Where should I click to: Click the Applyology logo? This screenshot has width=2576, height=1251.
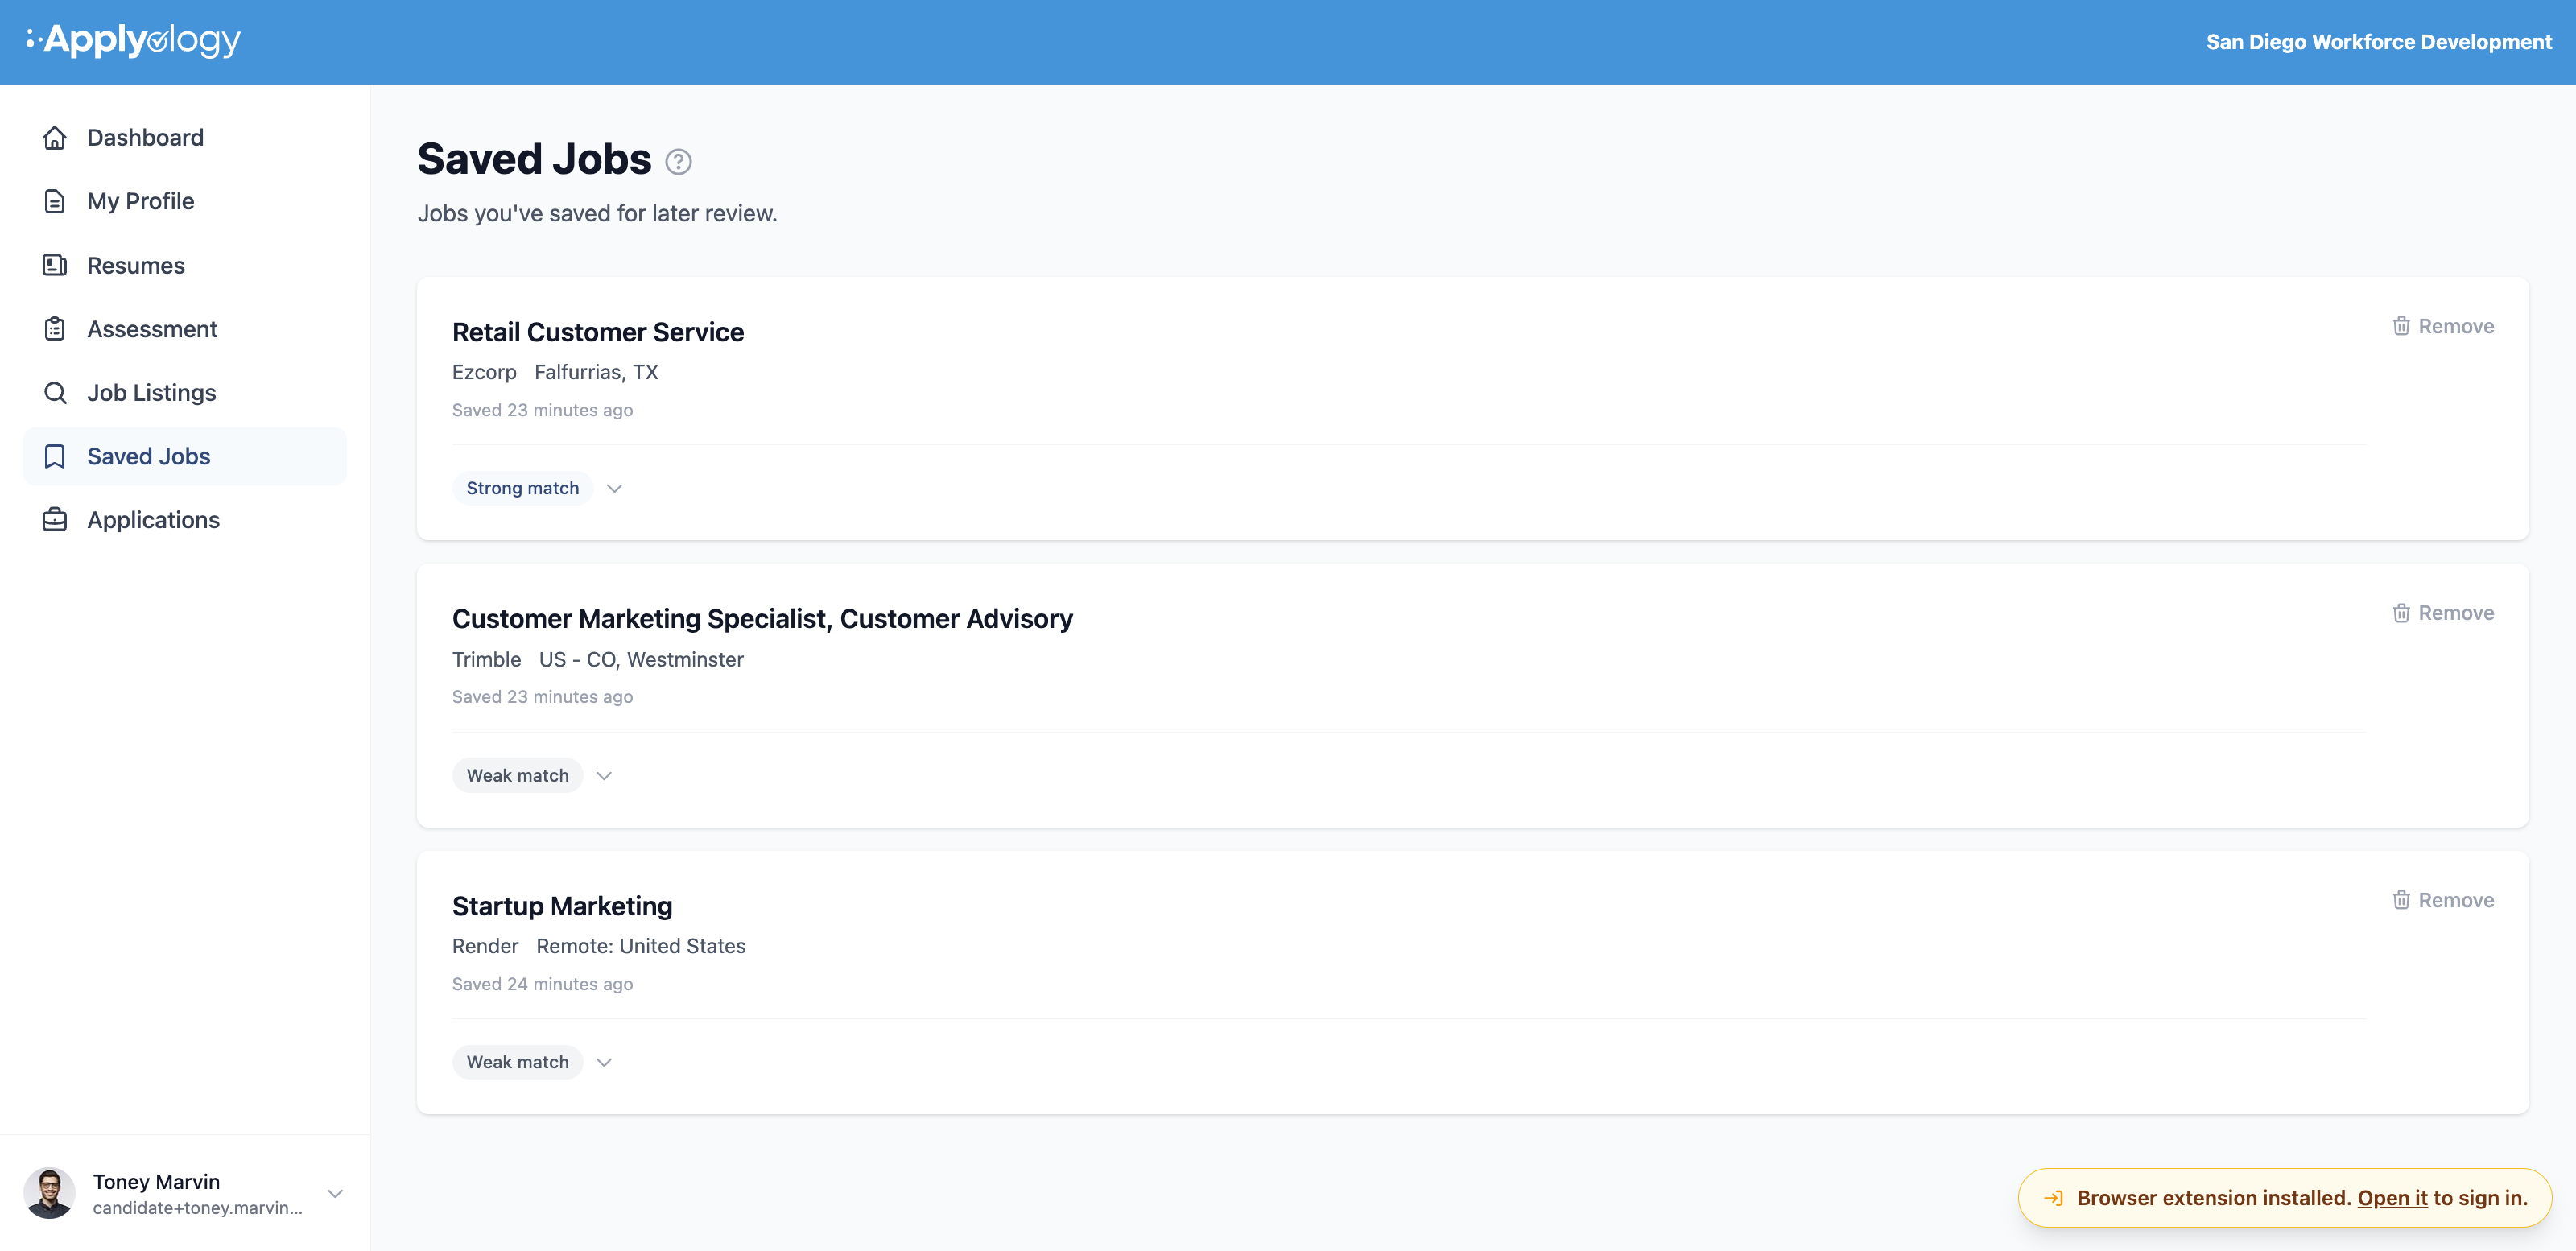133,40
